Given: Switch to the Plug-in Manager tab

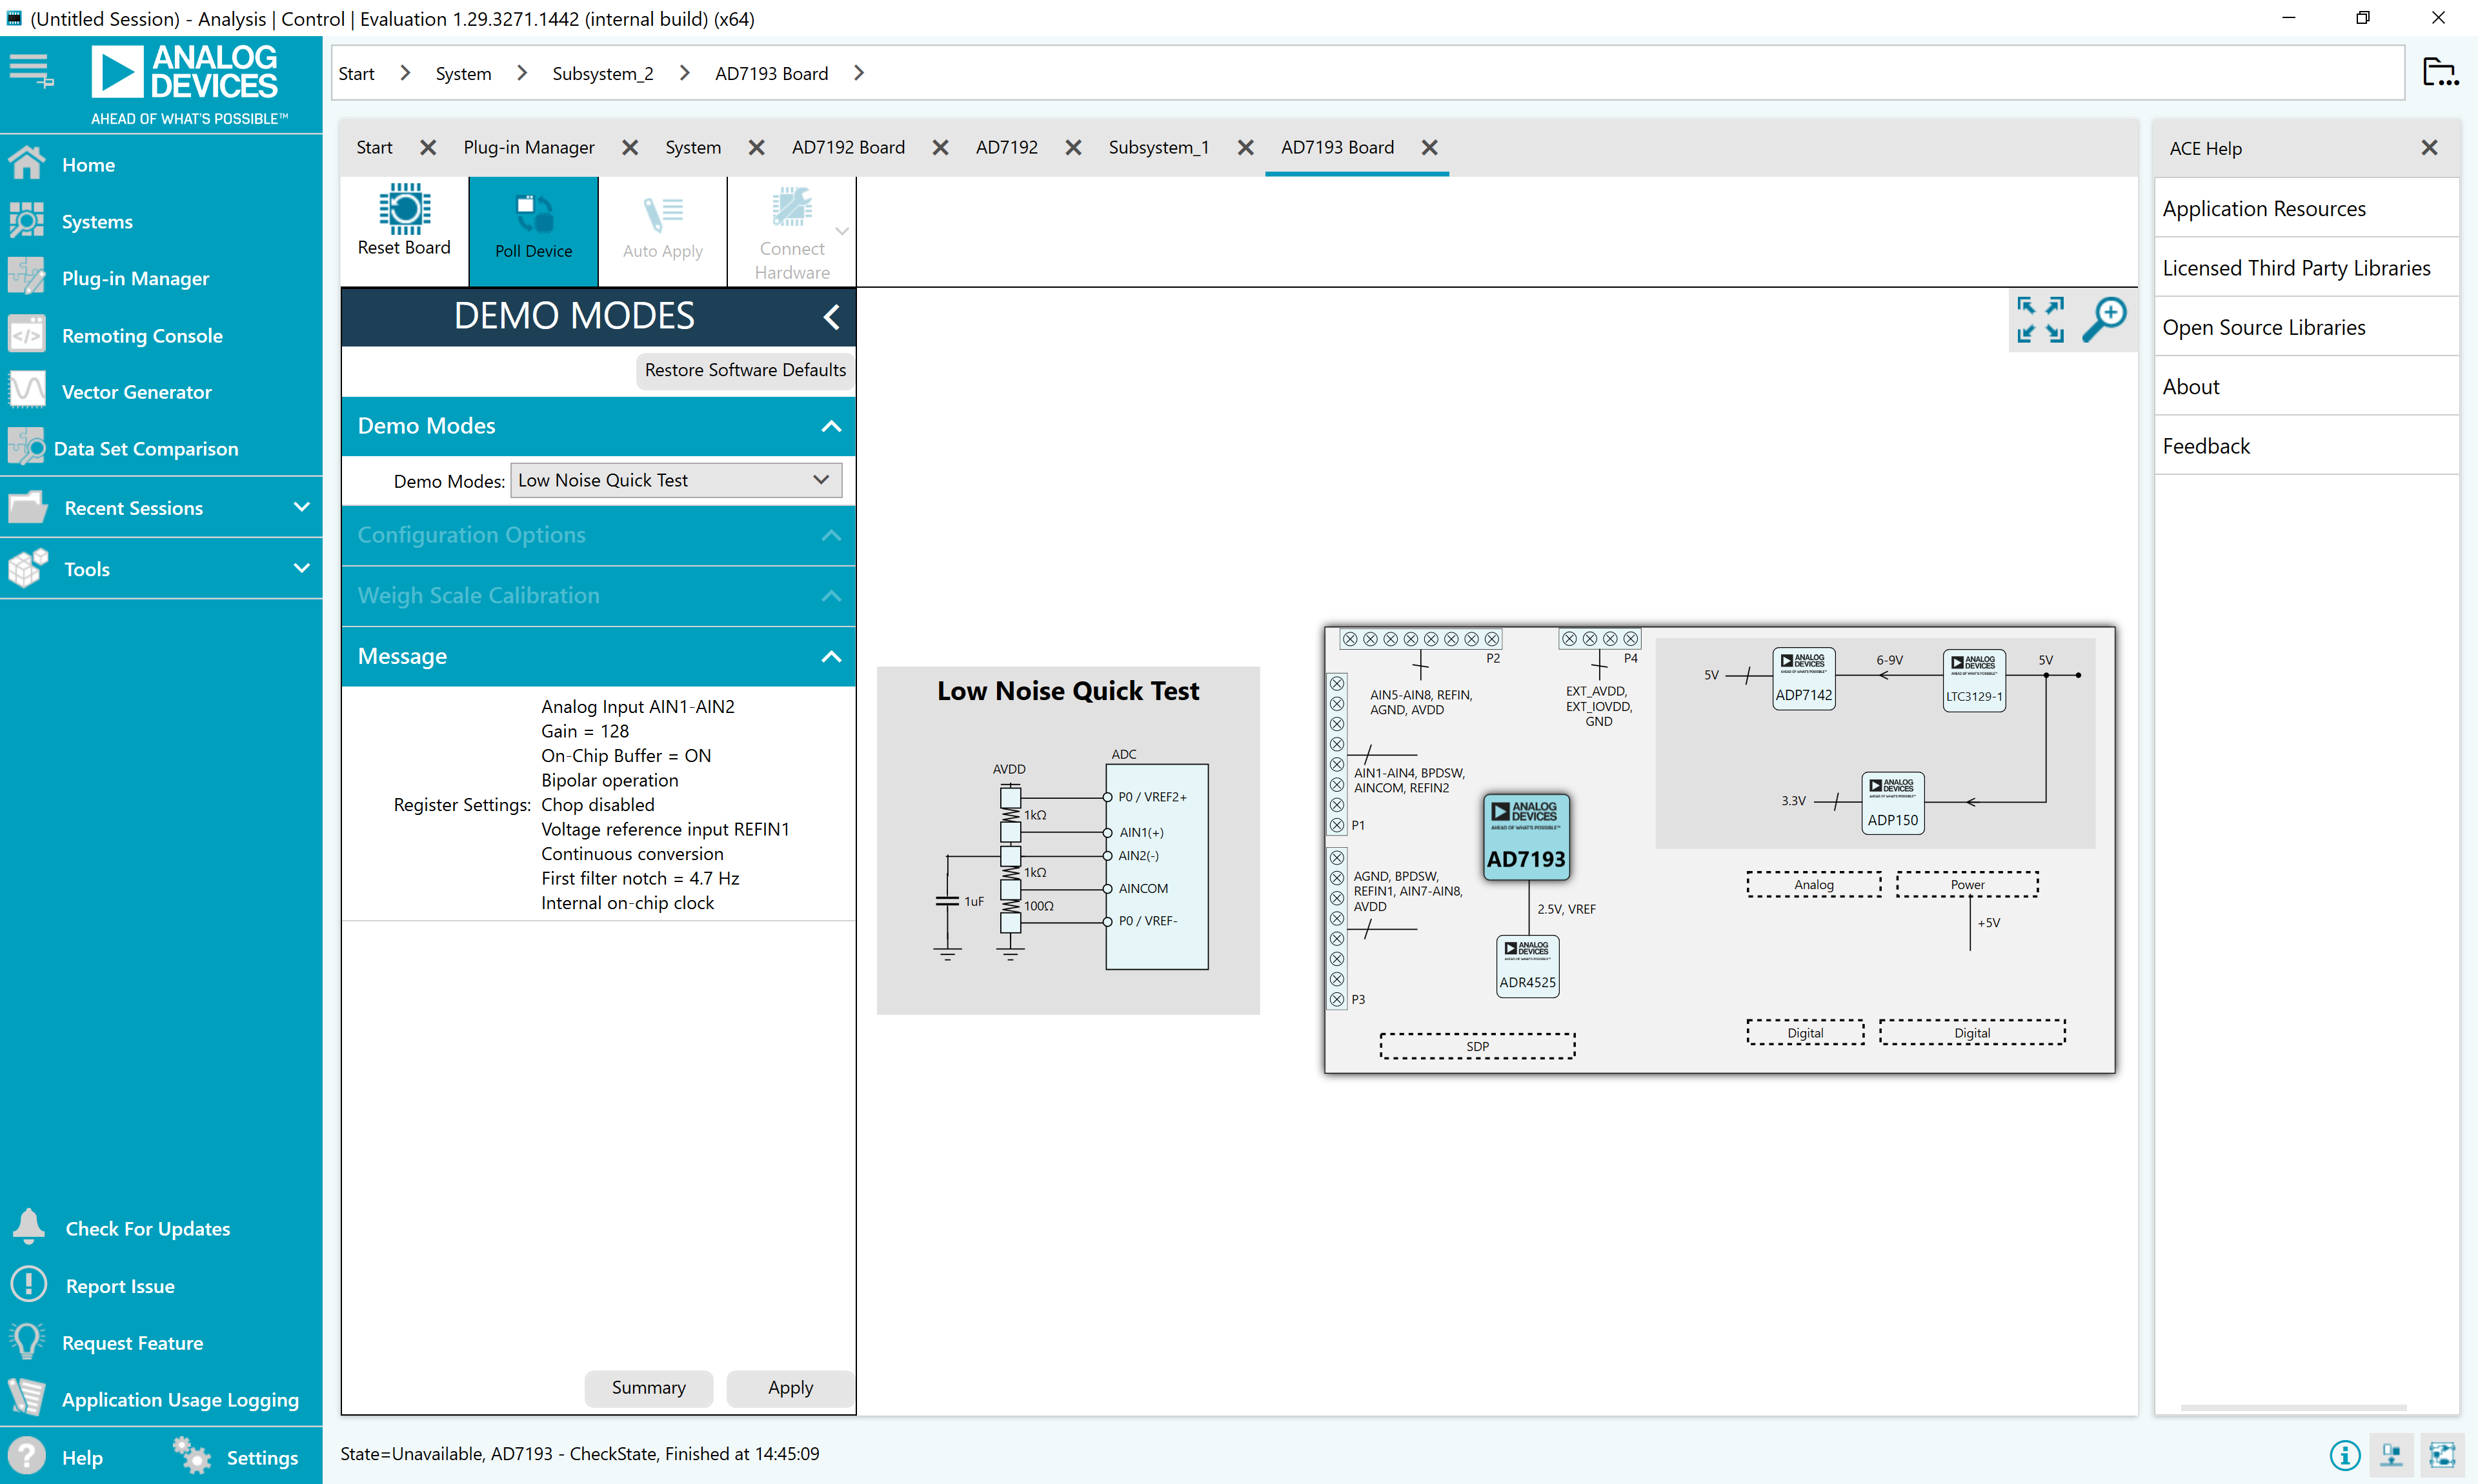Looking at the screenshot, I should tap(528, 147).
